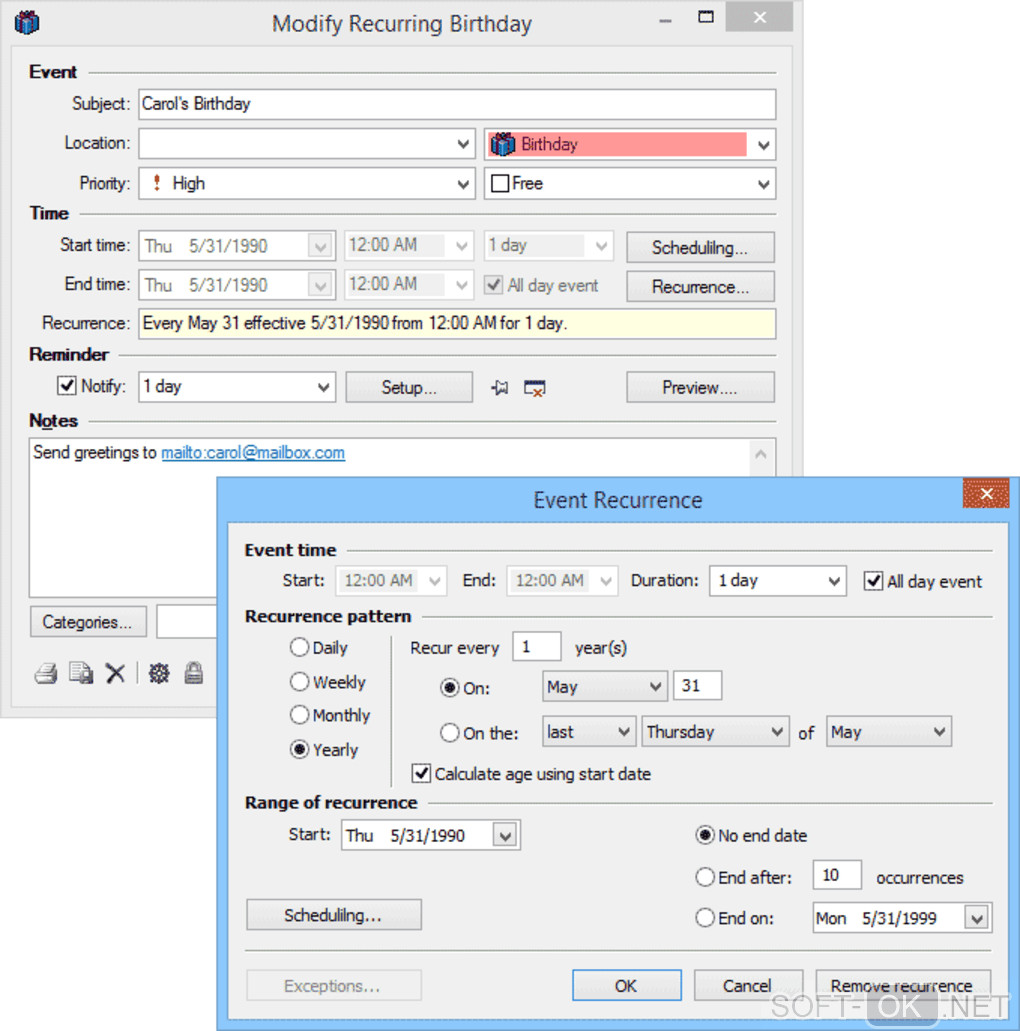Click the Notes scrollbar up arrow

(762, 454)
